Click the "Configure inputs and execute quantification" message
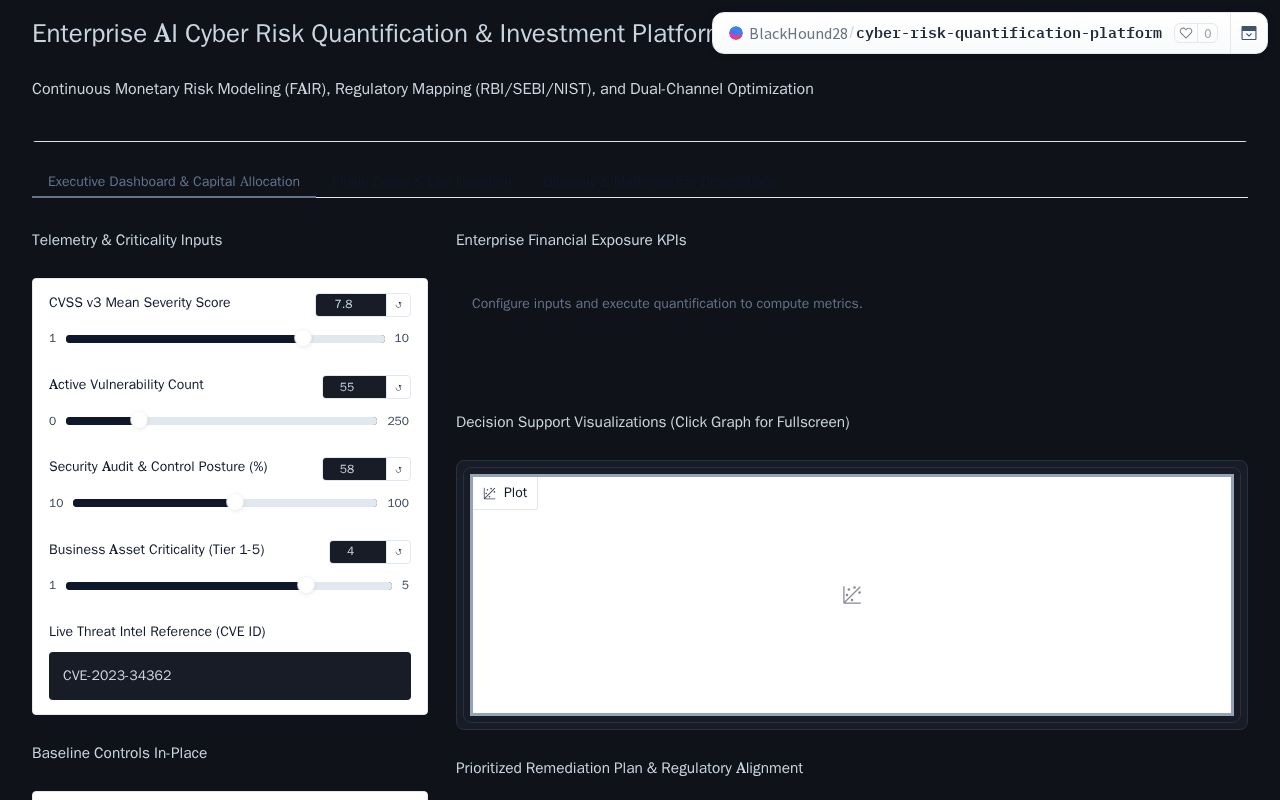1280x800 pixels. point(667,303)
